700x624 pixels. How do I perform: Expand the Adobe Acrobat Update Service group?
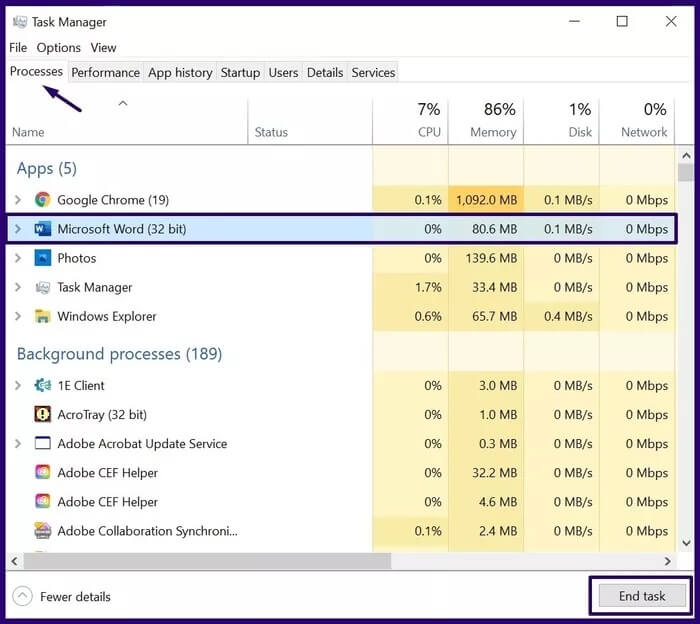pos(18,443)
